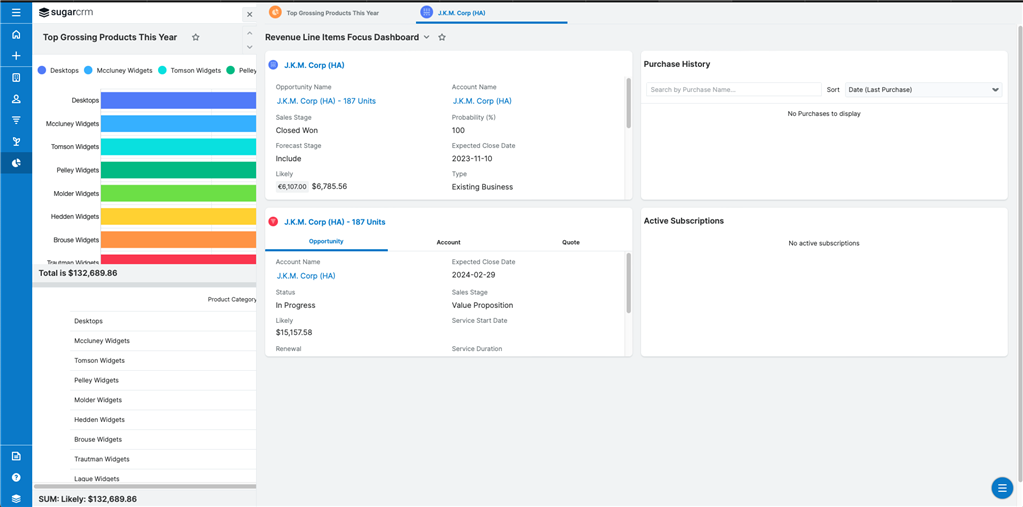Screen dimensions: 1023x507
Task: Open Contacts person icon in sidebar
Action: point(16,99)
